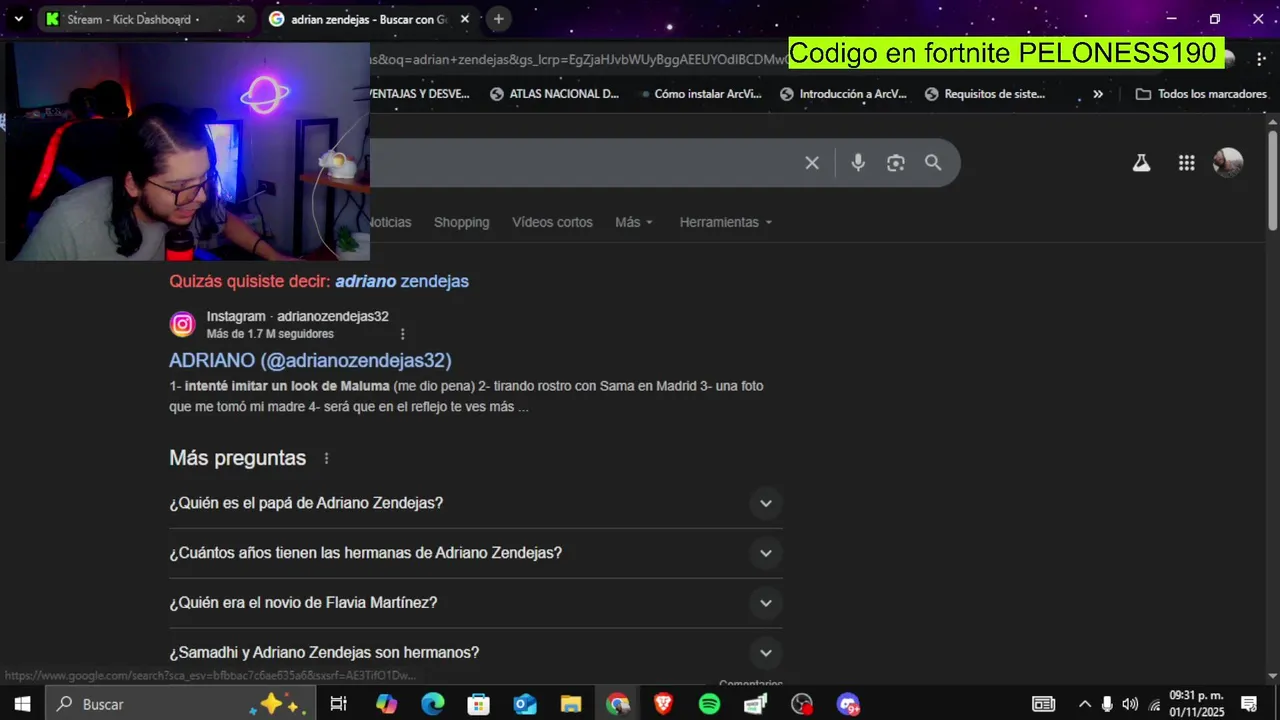Click the page vertical scrollbar
1280x720 pixels.
tap(1272, 180)
